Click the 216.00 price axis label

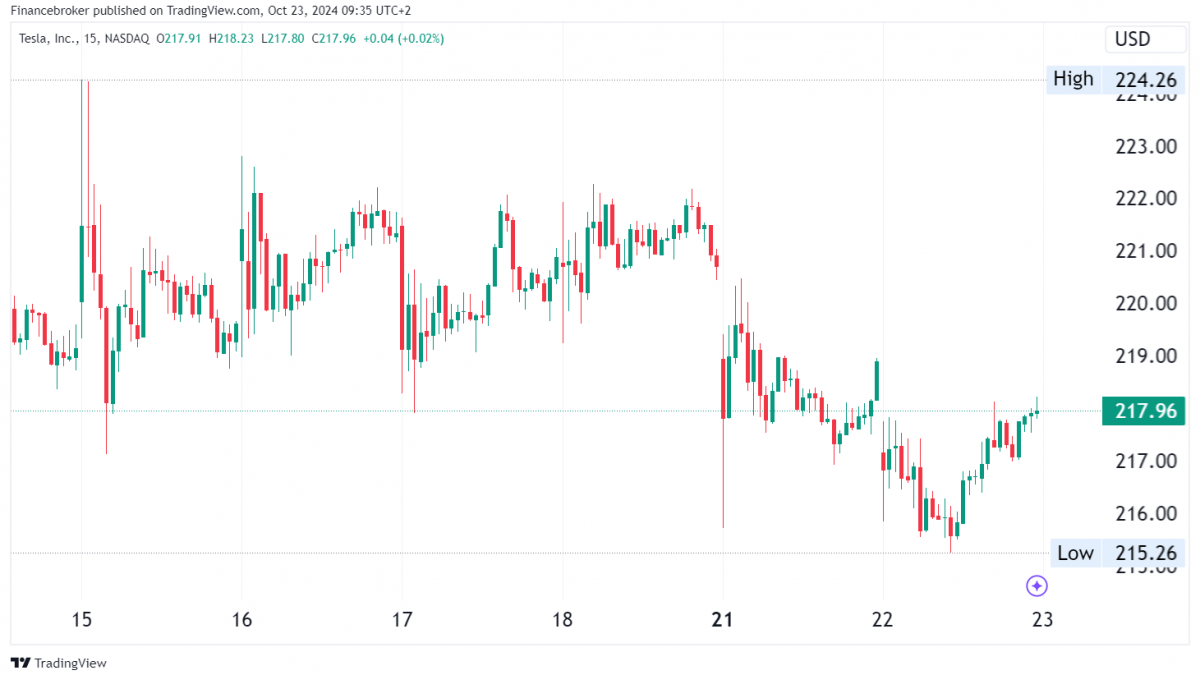pyautogui.click(x=1145, y=514)
